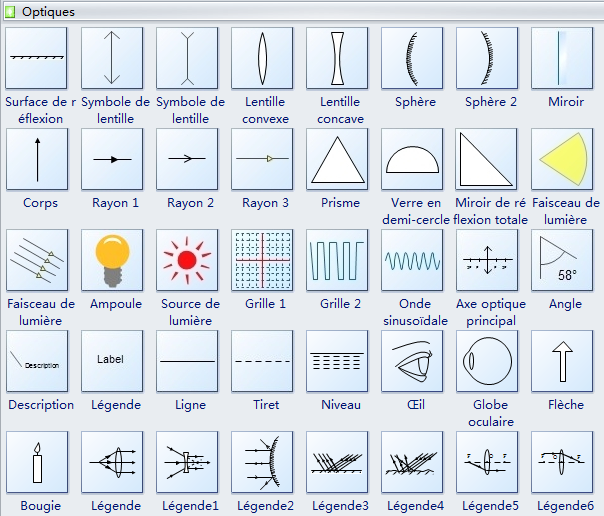Select the Légende6 lens diagram

(562, 462)
